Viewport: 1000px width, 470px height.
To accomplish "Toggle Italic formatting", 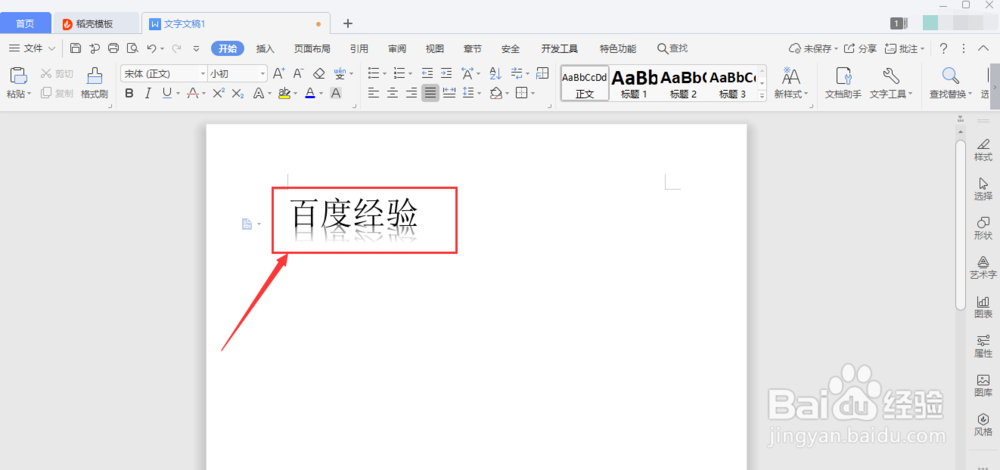I will (148, 93).
